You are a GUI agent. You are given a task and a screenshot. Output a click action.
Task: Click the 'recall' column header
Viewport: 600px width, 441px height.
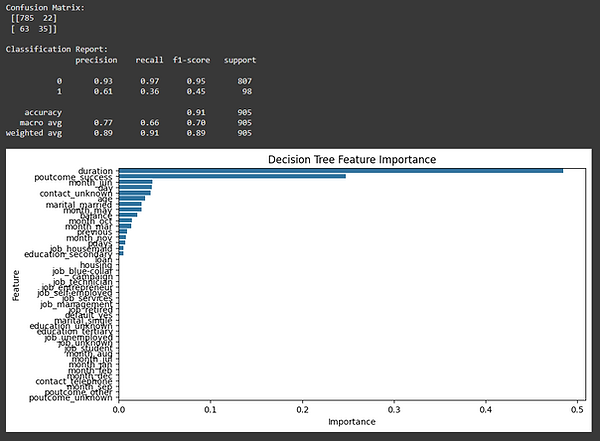point(149,60)
